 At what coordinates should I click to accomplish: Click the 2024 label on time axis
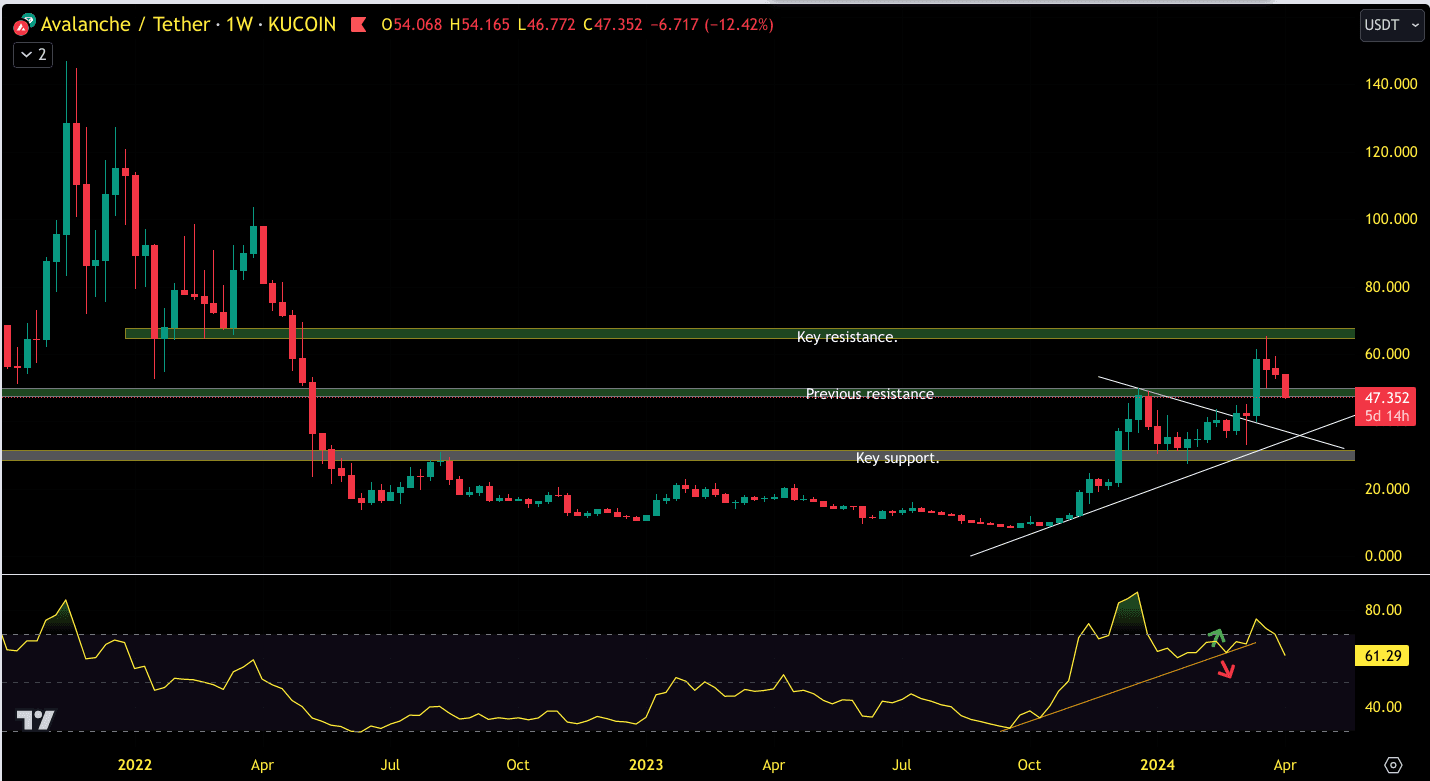click(x=1158, y=765)
